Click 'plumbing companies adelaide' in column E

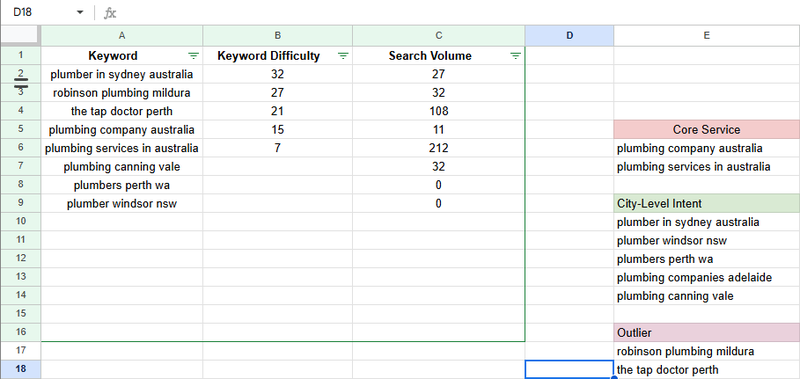(707, 277)
